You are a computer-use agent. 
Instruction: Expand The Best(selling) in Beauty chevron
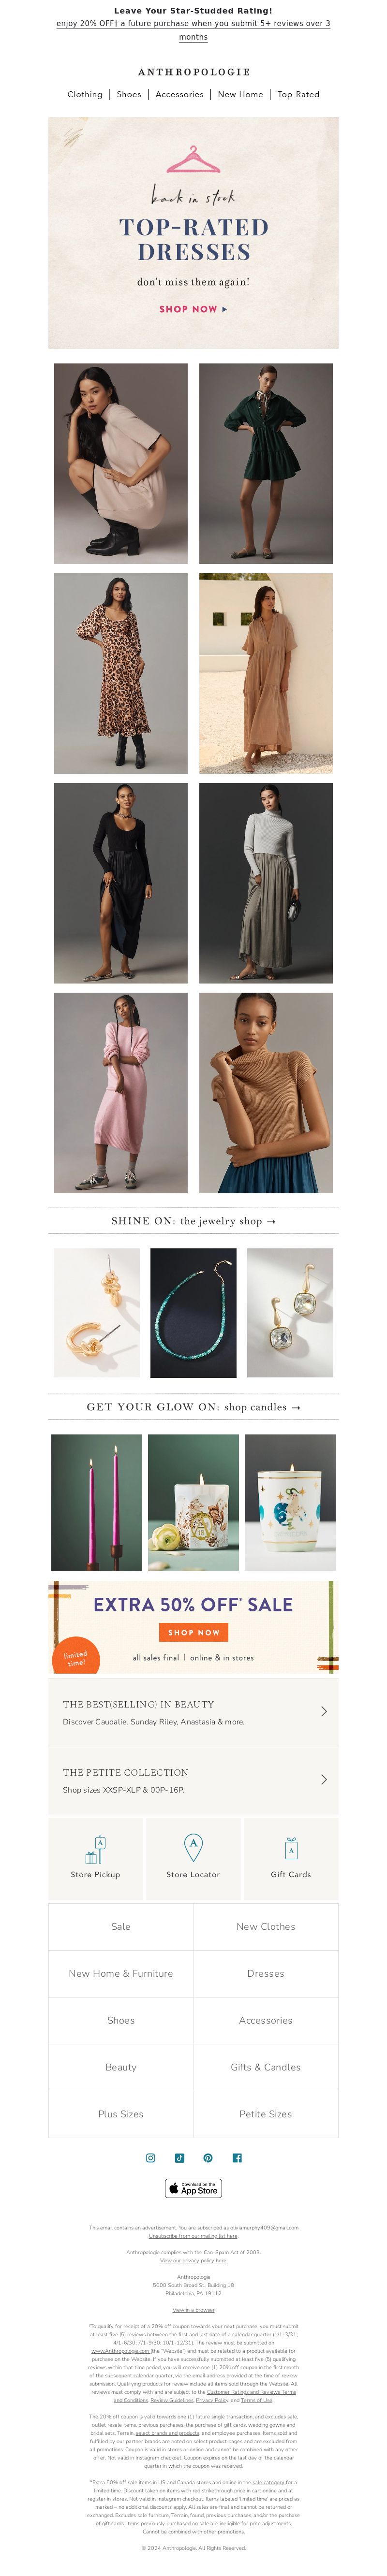pyautogui.click(x=323, y=1712)
